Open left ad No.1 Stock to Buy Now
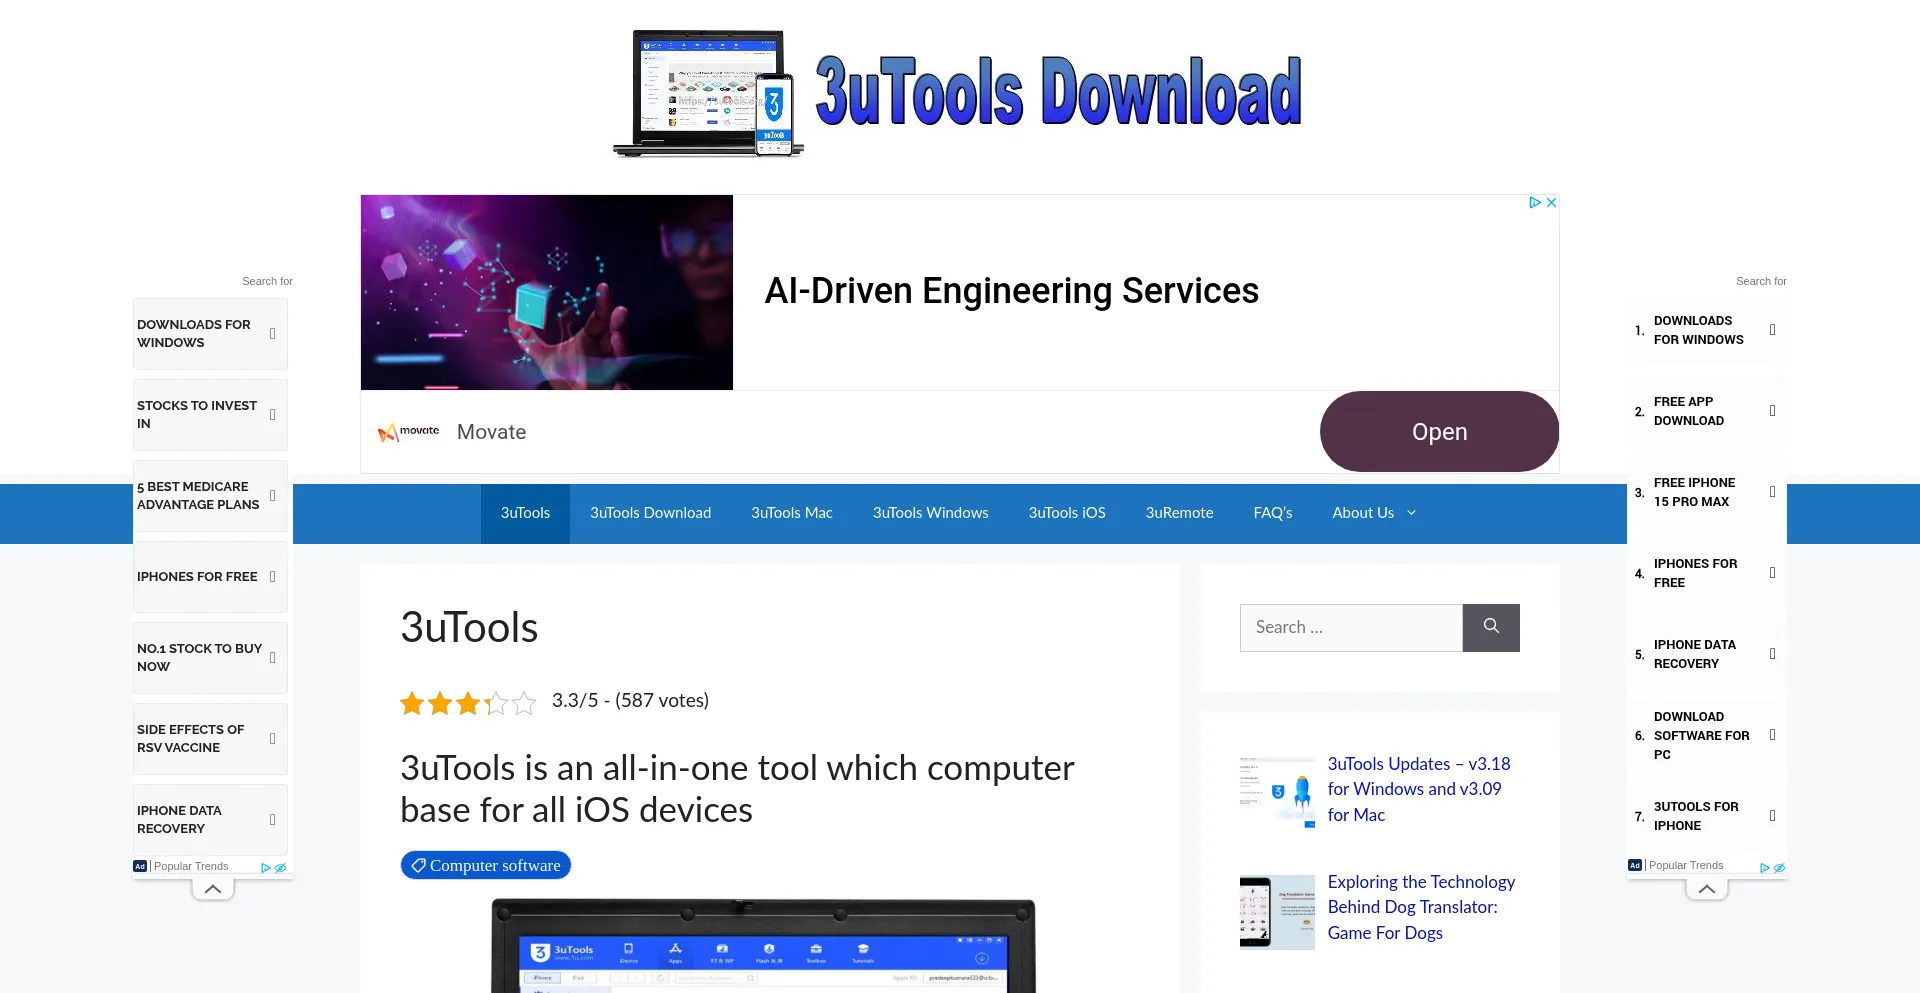The height and width of the screenshot is (993, 1920). 210,658
